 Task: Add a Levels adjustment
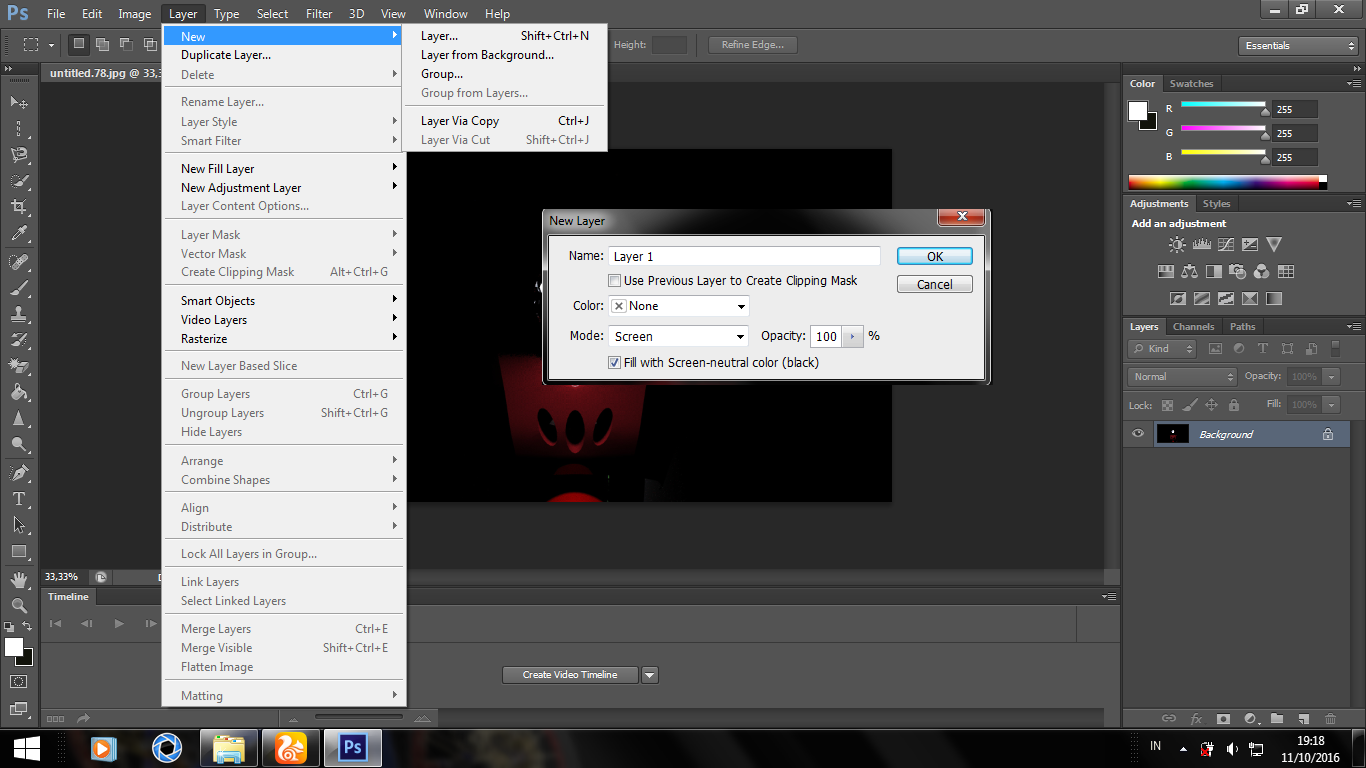point(1202,243)
